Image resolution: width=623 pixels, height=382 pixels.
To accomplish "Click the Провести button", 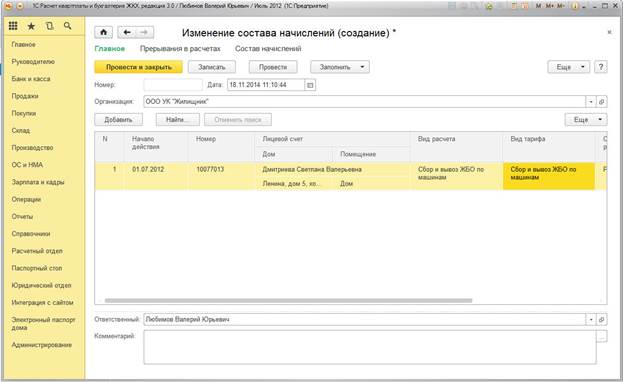I will coord(273,67).
